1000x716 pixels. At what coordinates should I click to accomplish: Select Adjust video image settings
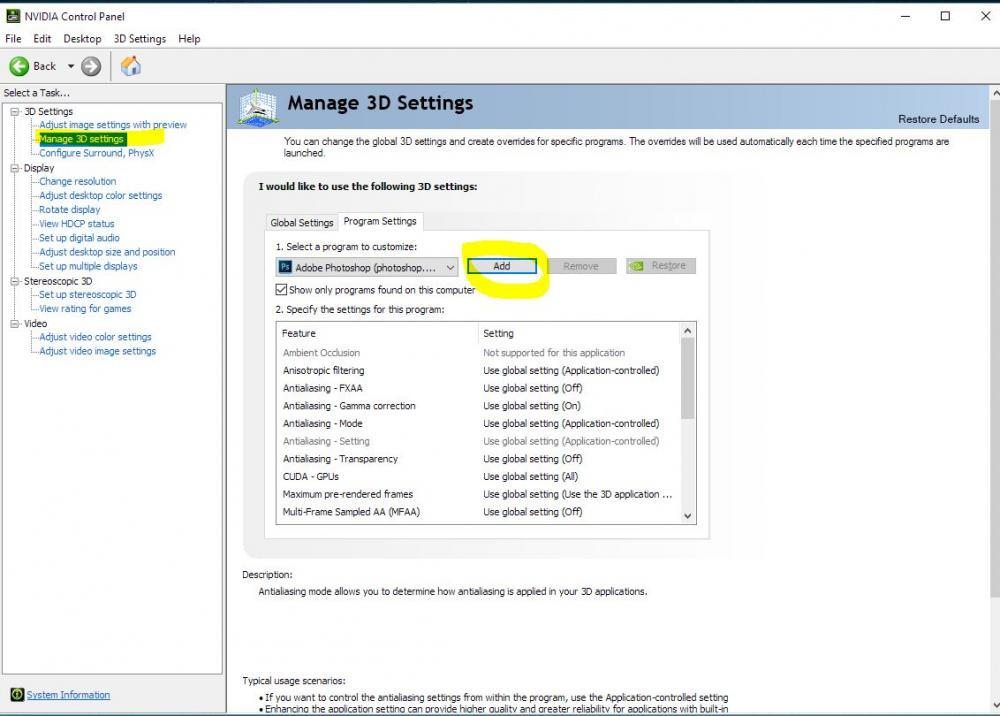click(98, 351)
